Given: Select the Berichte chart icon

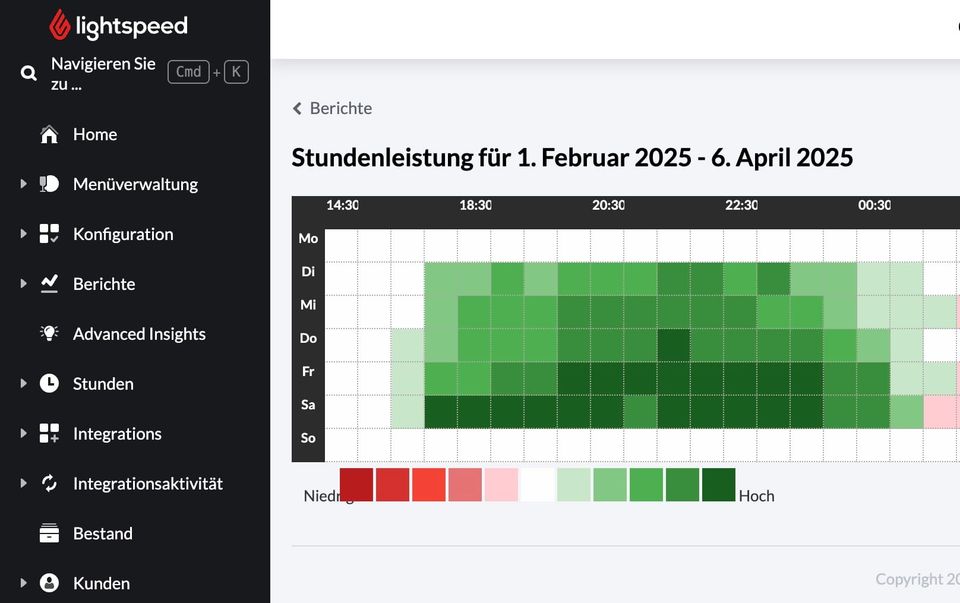Looking at the screenshot, I should [48, 284].
